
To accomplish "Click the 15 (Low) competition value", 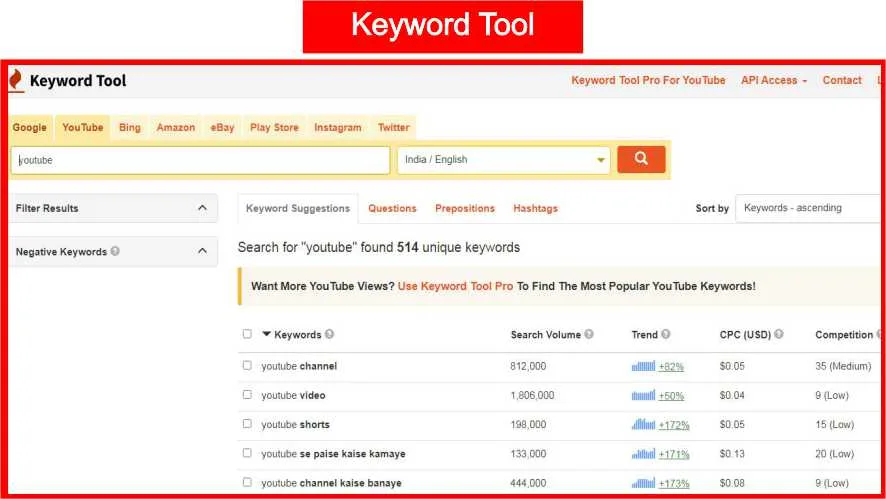I will (x=834, y=424).
